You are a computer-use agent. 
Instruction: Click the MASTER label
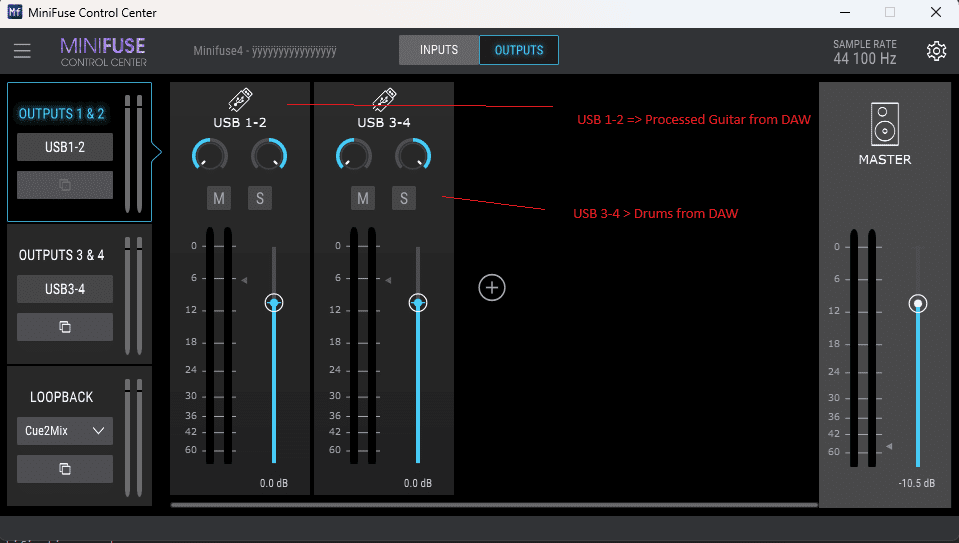pyautogui.click(x=884, y=160)
